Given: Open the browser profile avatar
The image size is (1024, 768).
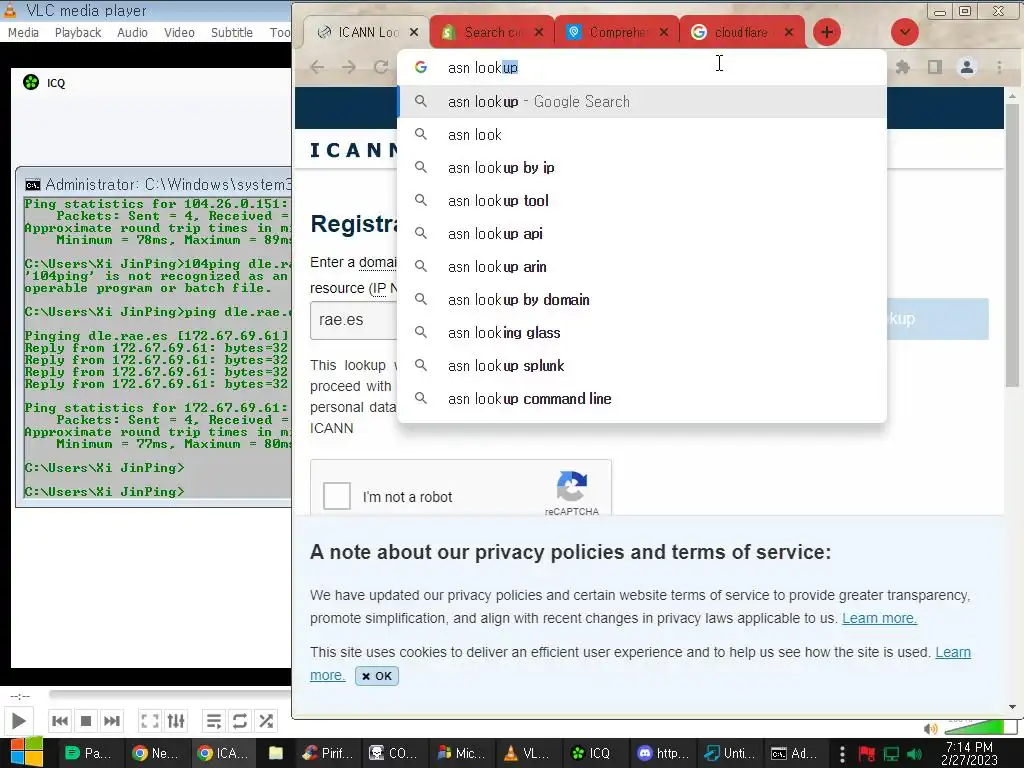Looking at the screenshot, I should click(x=967, y=67).
